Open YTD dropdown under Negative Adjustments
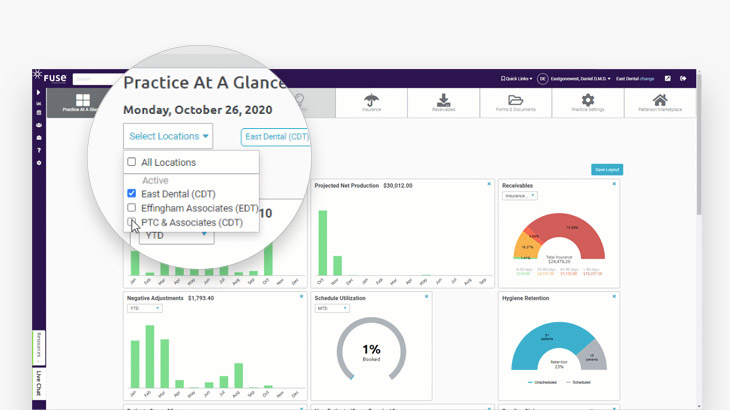This screenshot has height=410, width=730. [144, 309]
